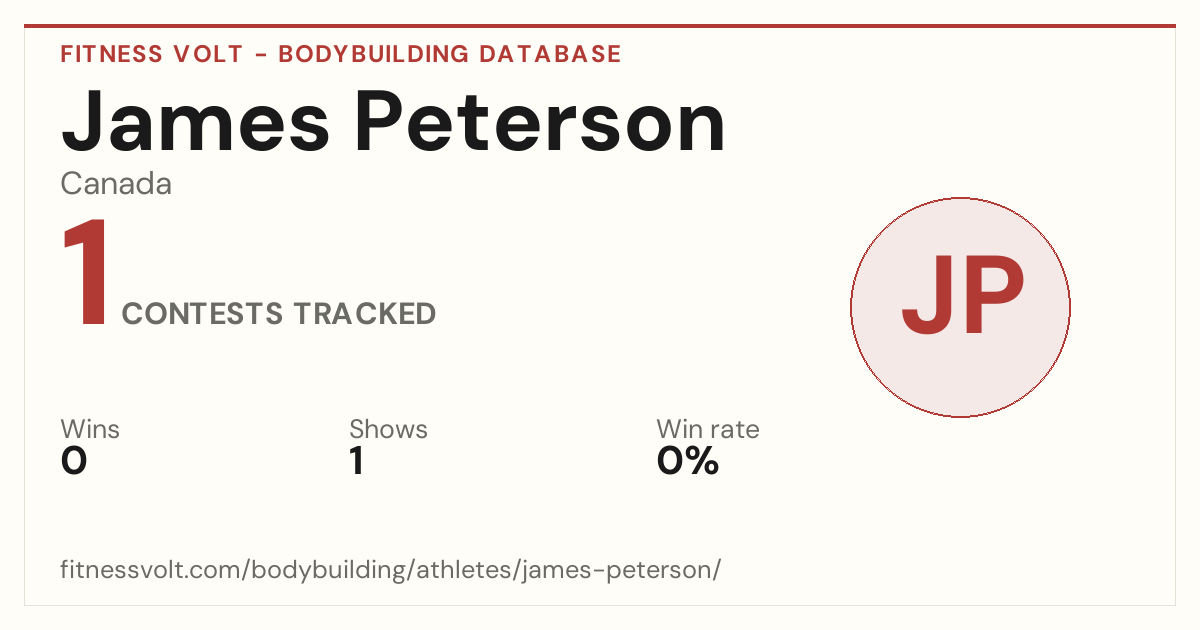The height and width of the screenshot is (630, 1200).
Task: Open the fitnessvolt.com athlete profile URL
Action: [x=391, y=570]
